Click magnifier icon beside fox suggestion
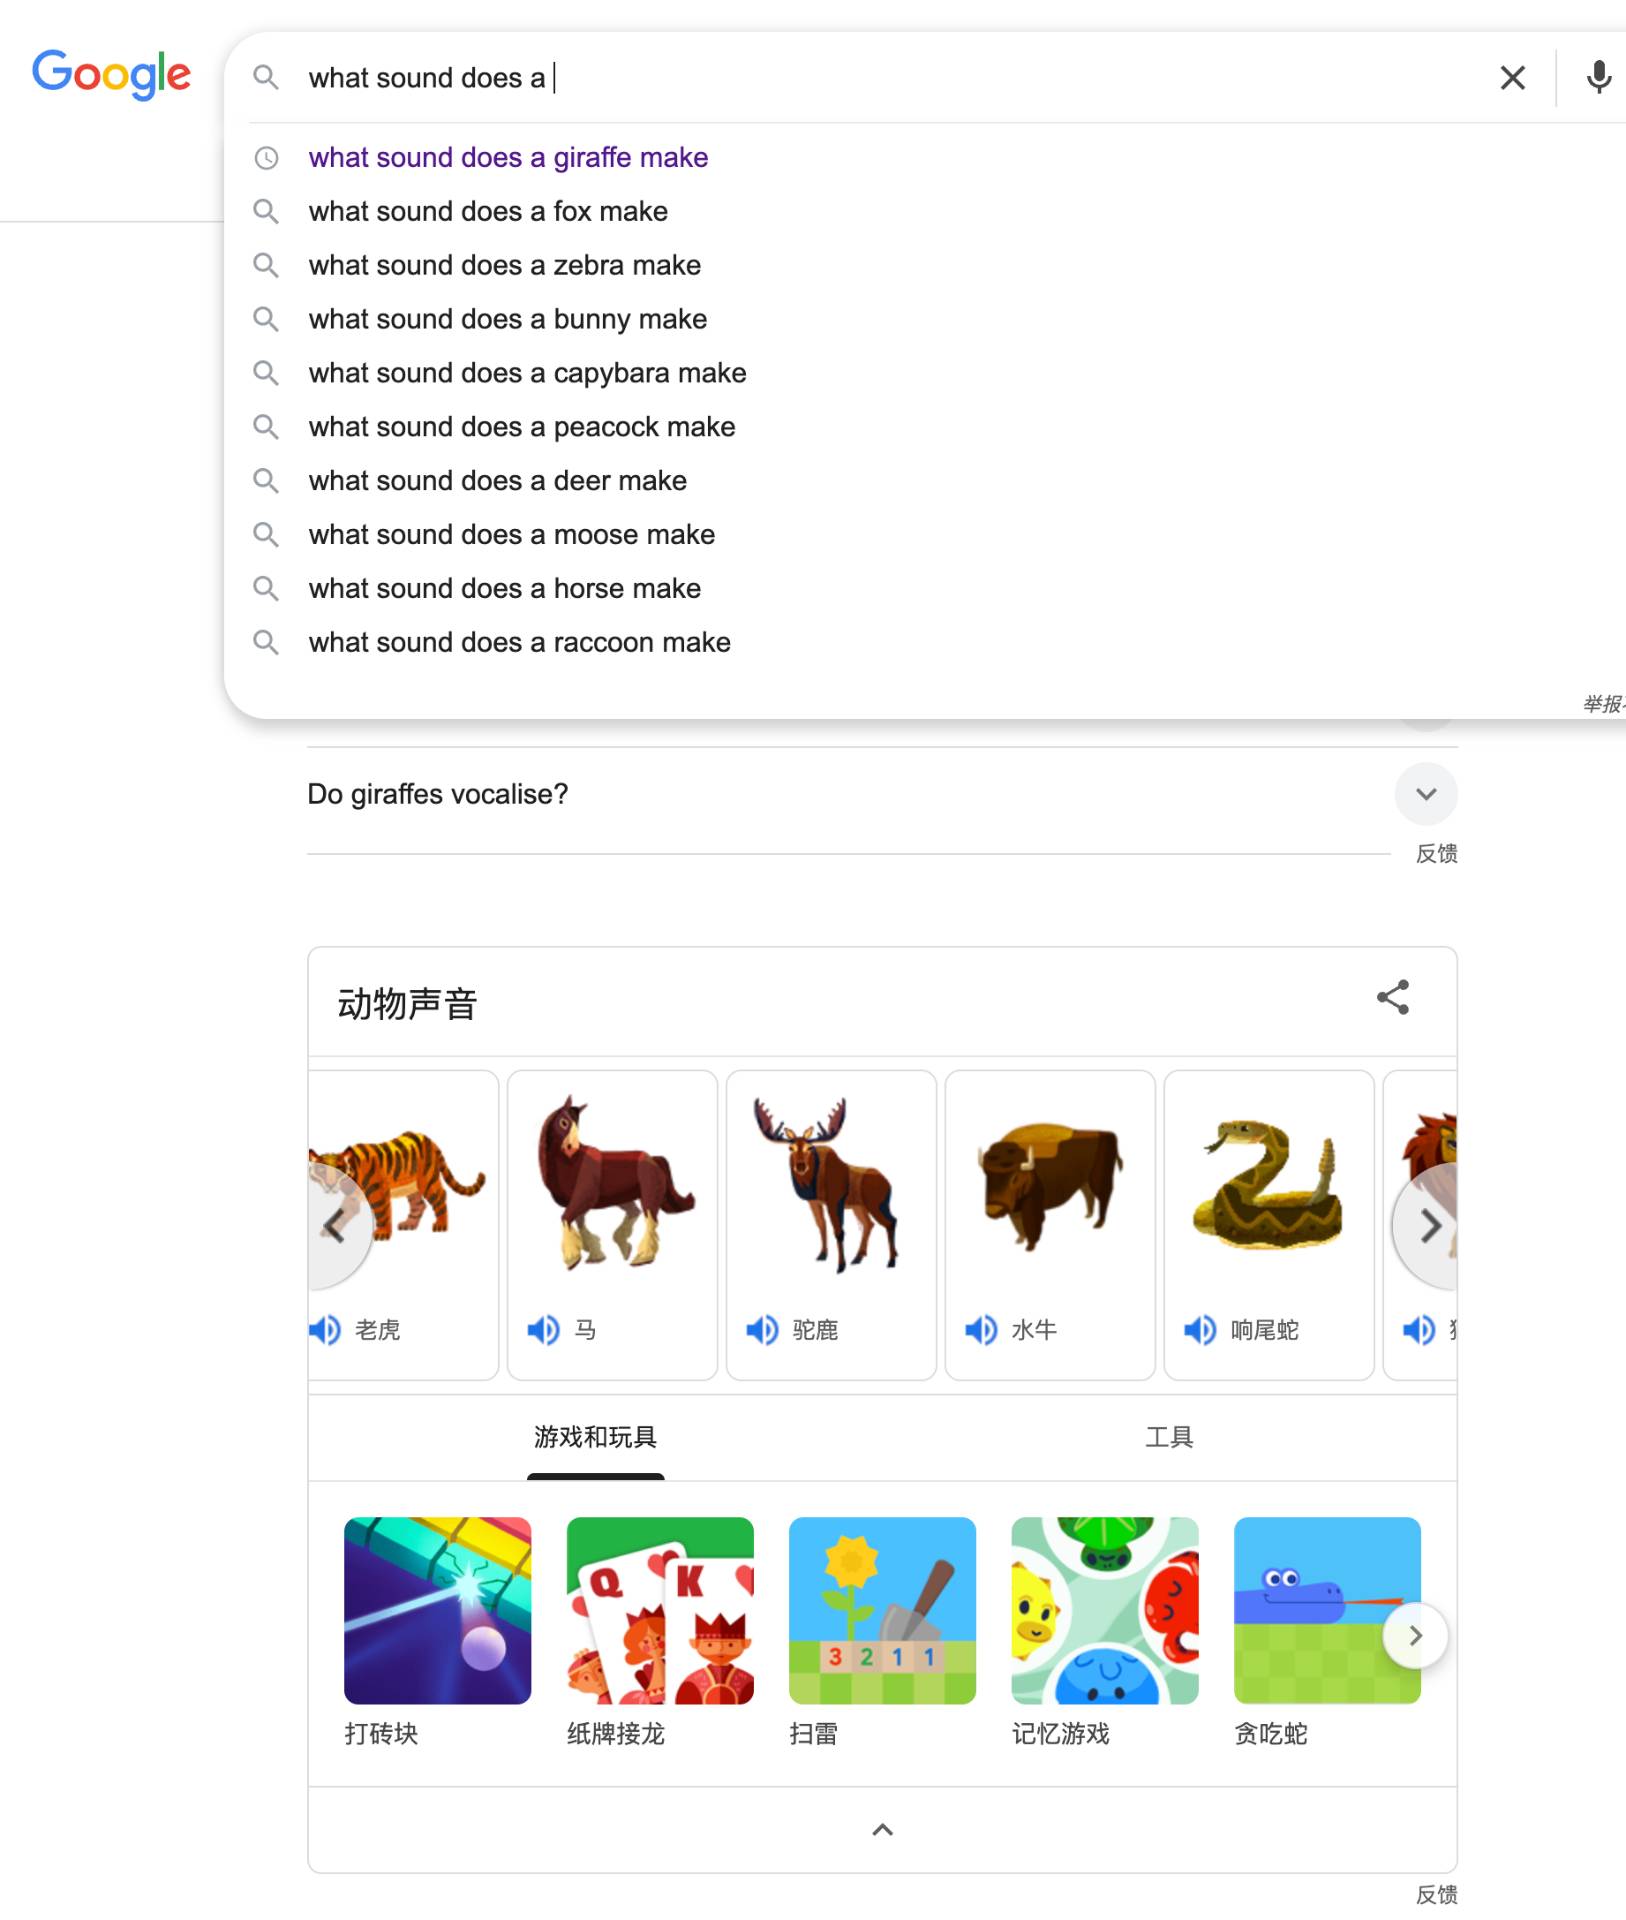Viewport: 1626px width, 1920px height. tap(266, 211)
